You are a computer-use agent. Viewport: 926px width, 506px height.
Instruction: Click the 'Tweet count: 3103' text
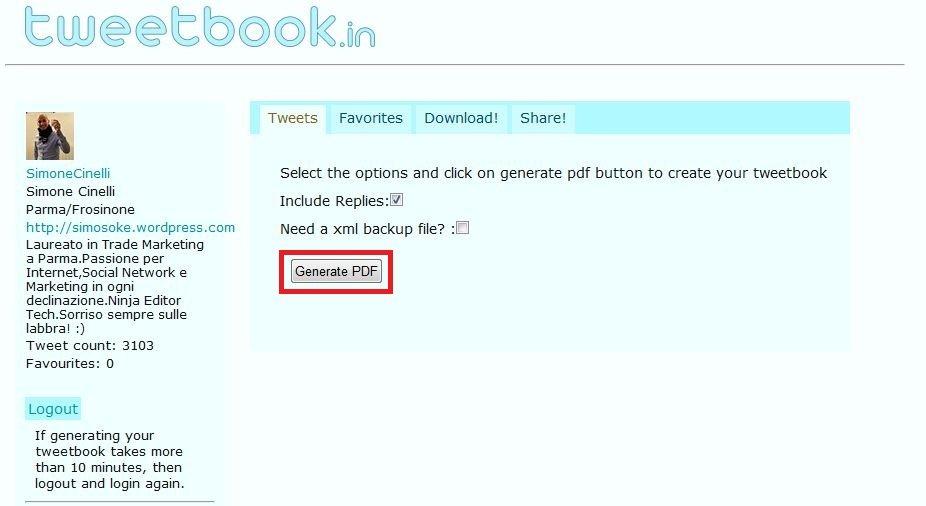tap(90, 345)
